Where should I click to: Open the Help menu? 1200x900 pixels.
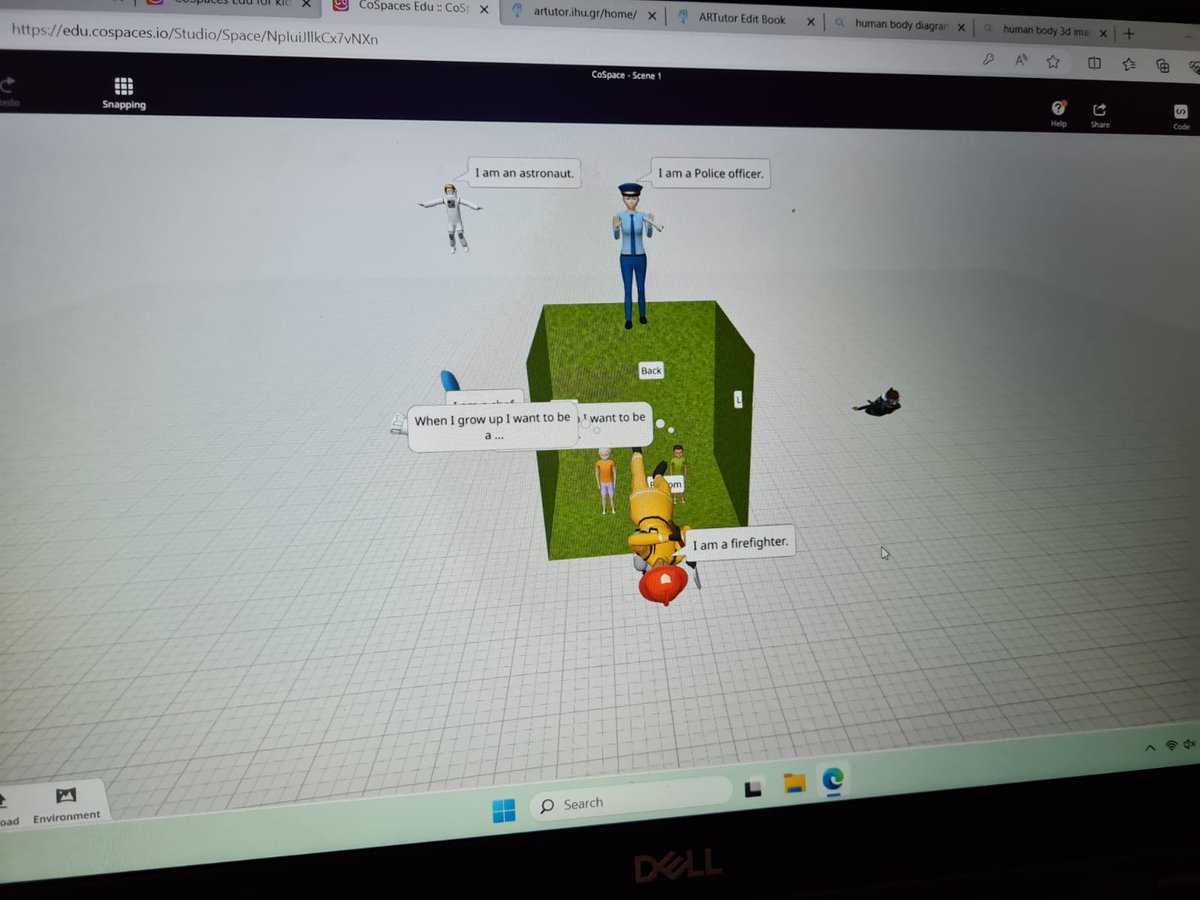pos(1058,114)
